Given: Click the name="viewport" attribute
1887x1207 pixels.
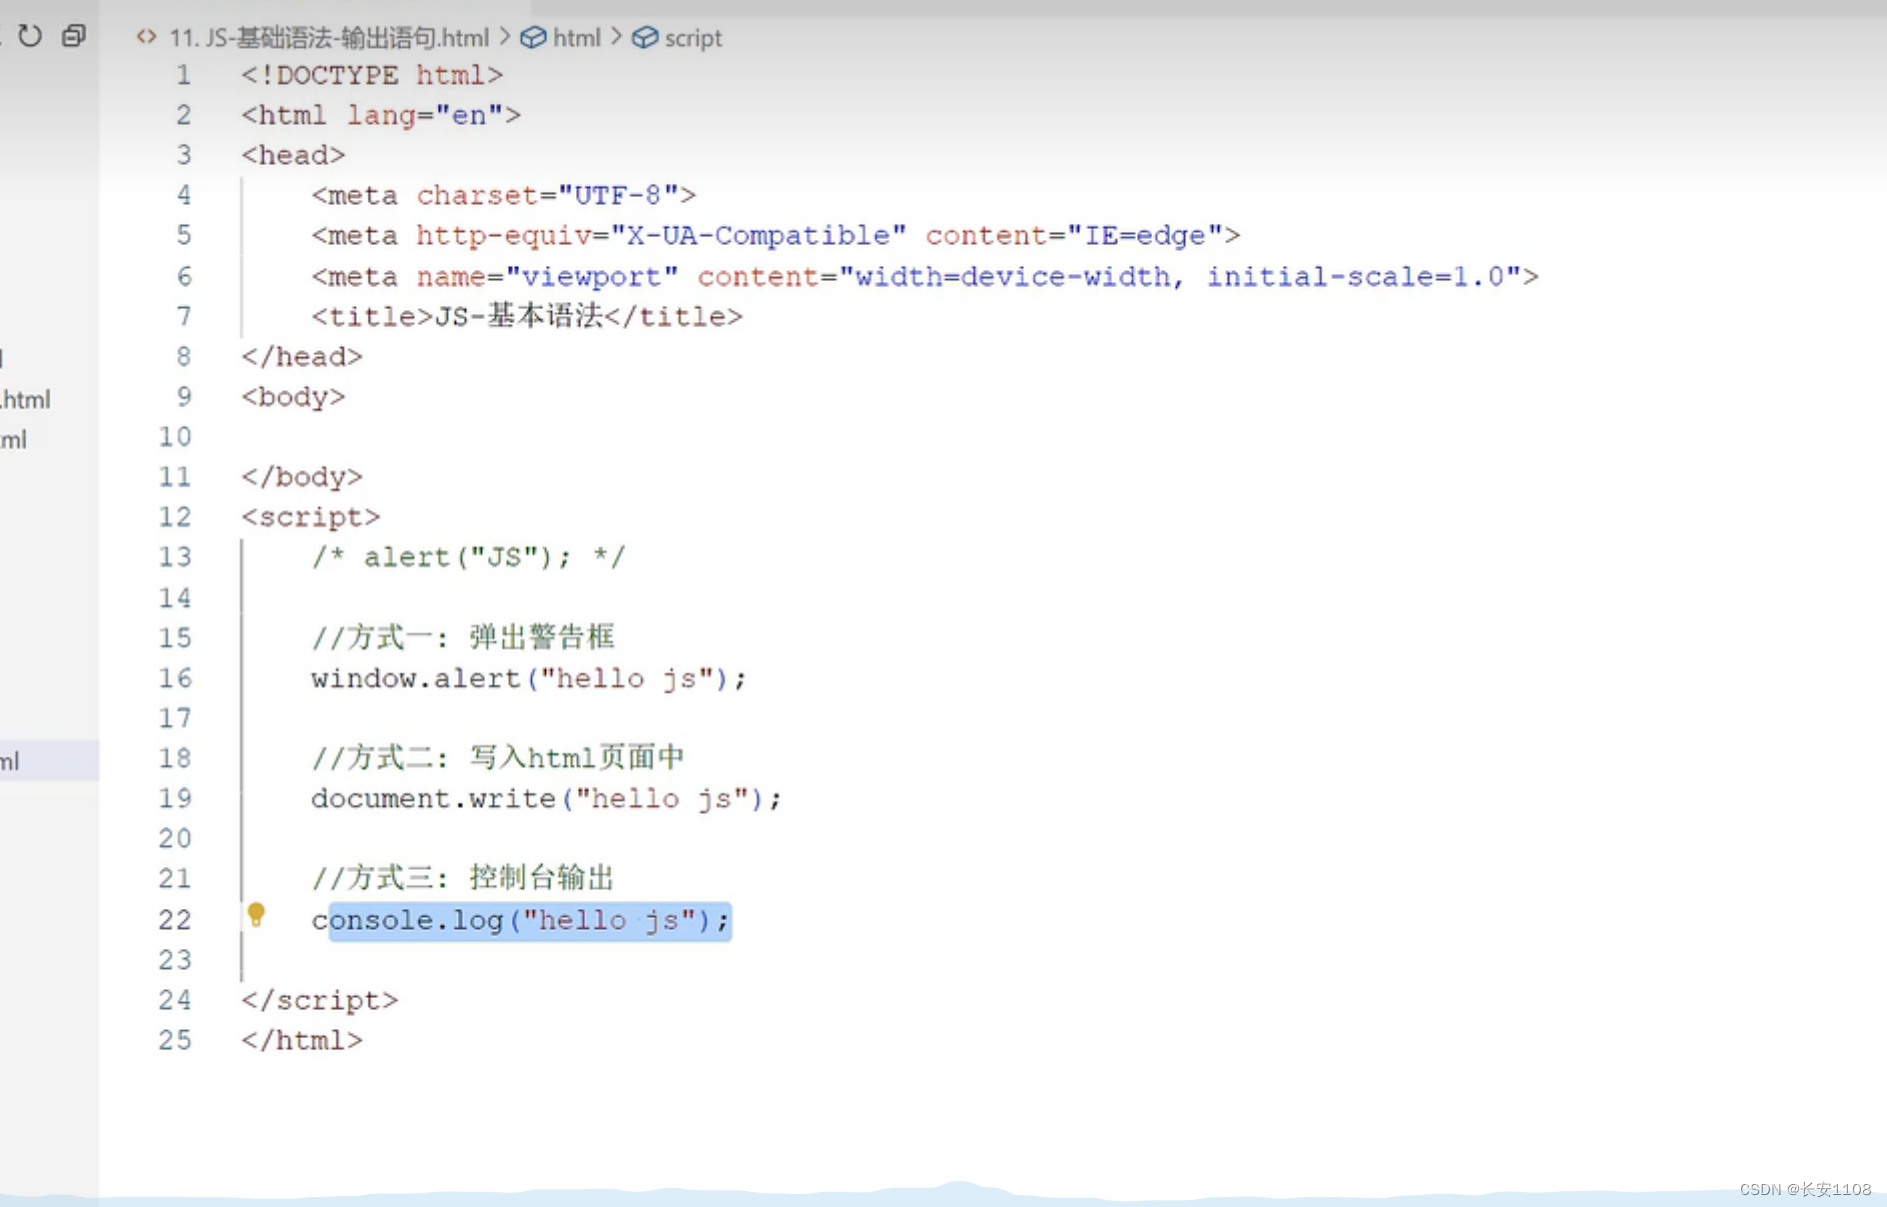Looking at the screenshot, I should (x=547, y=276).
